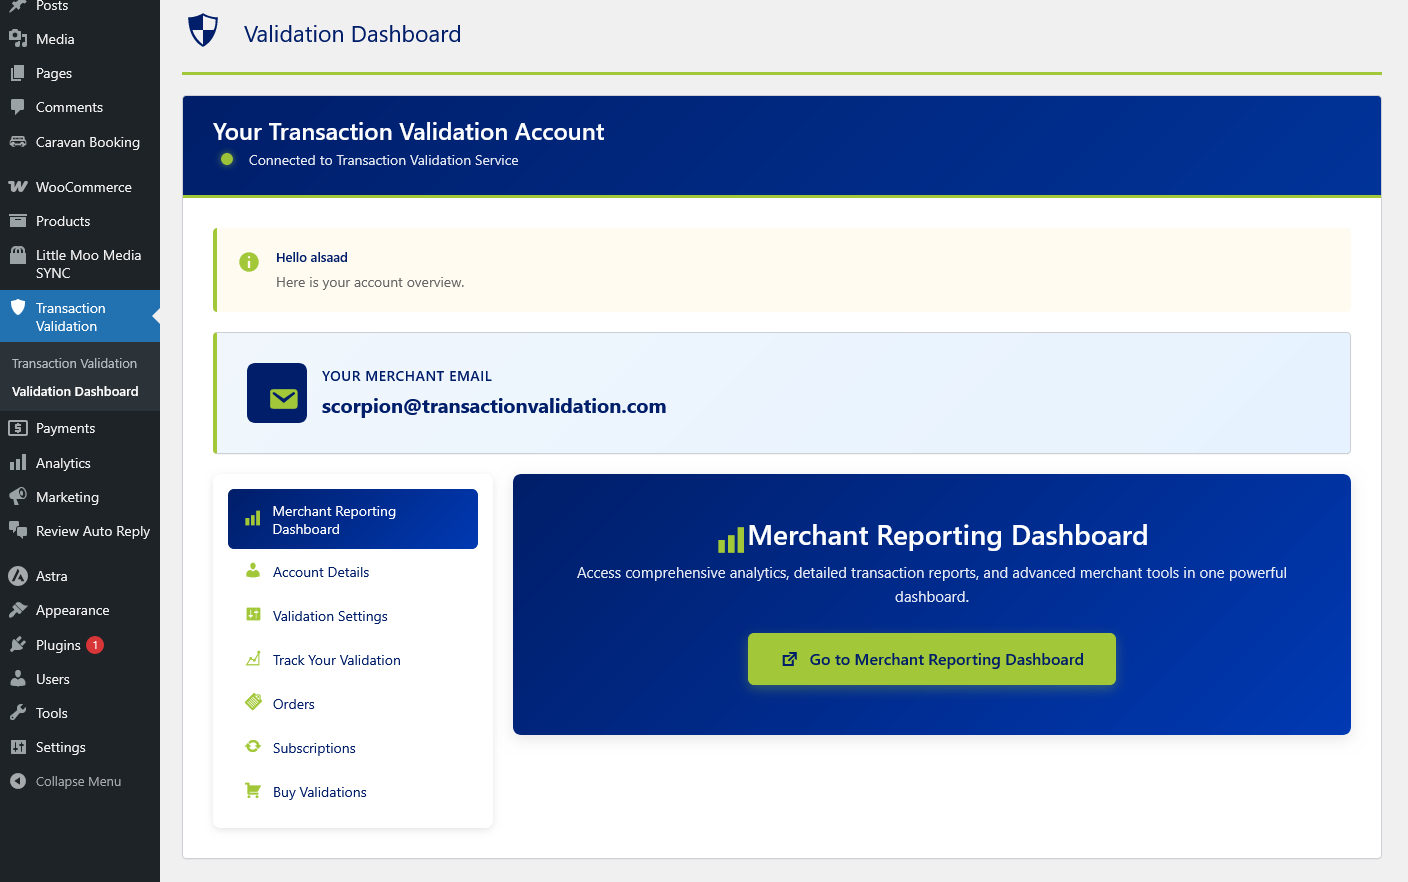Click the Account Details person icon

click(253, 571)
